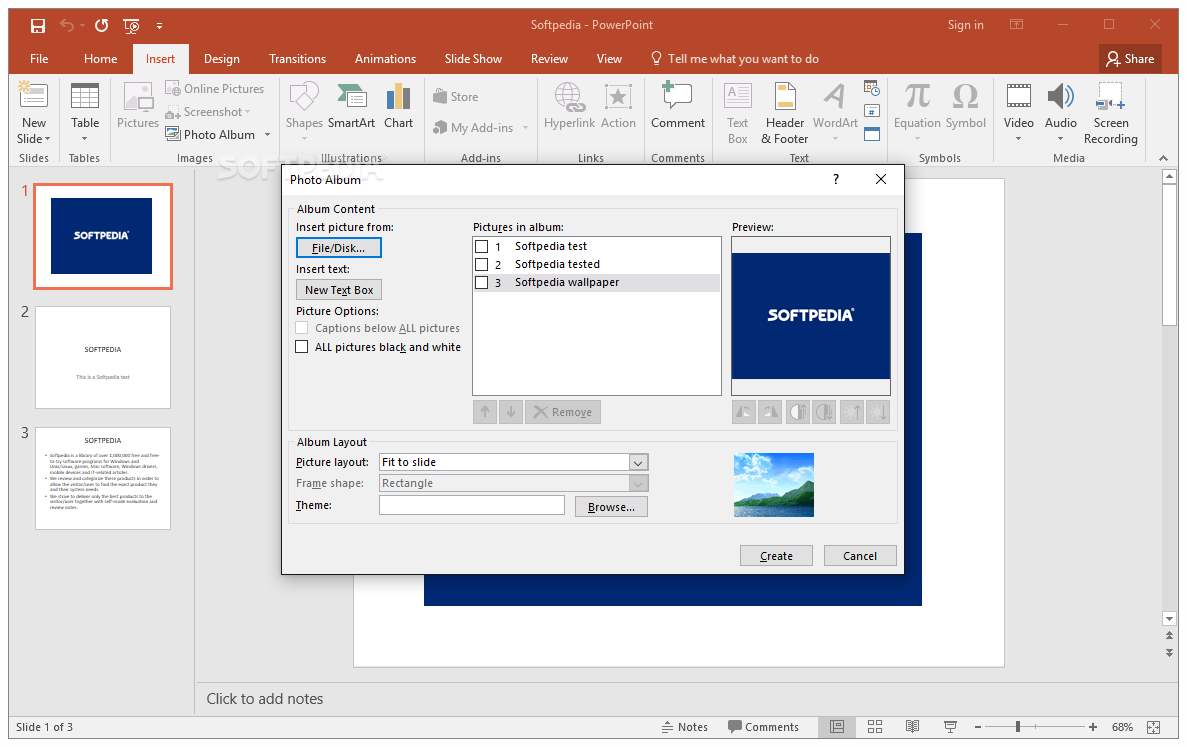Click the Theme text field
1187x747 pixels.
tap(472, 506)
